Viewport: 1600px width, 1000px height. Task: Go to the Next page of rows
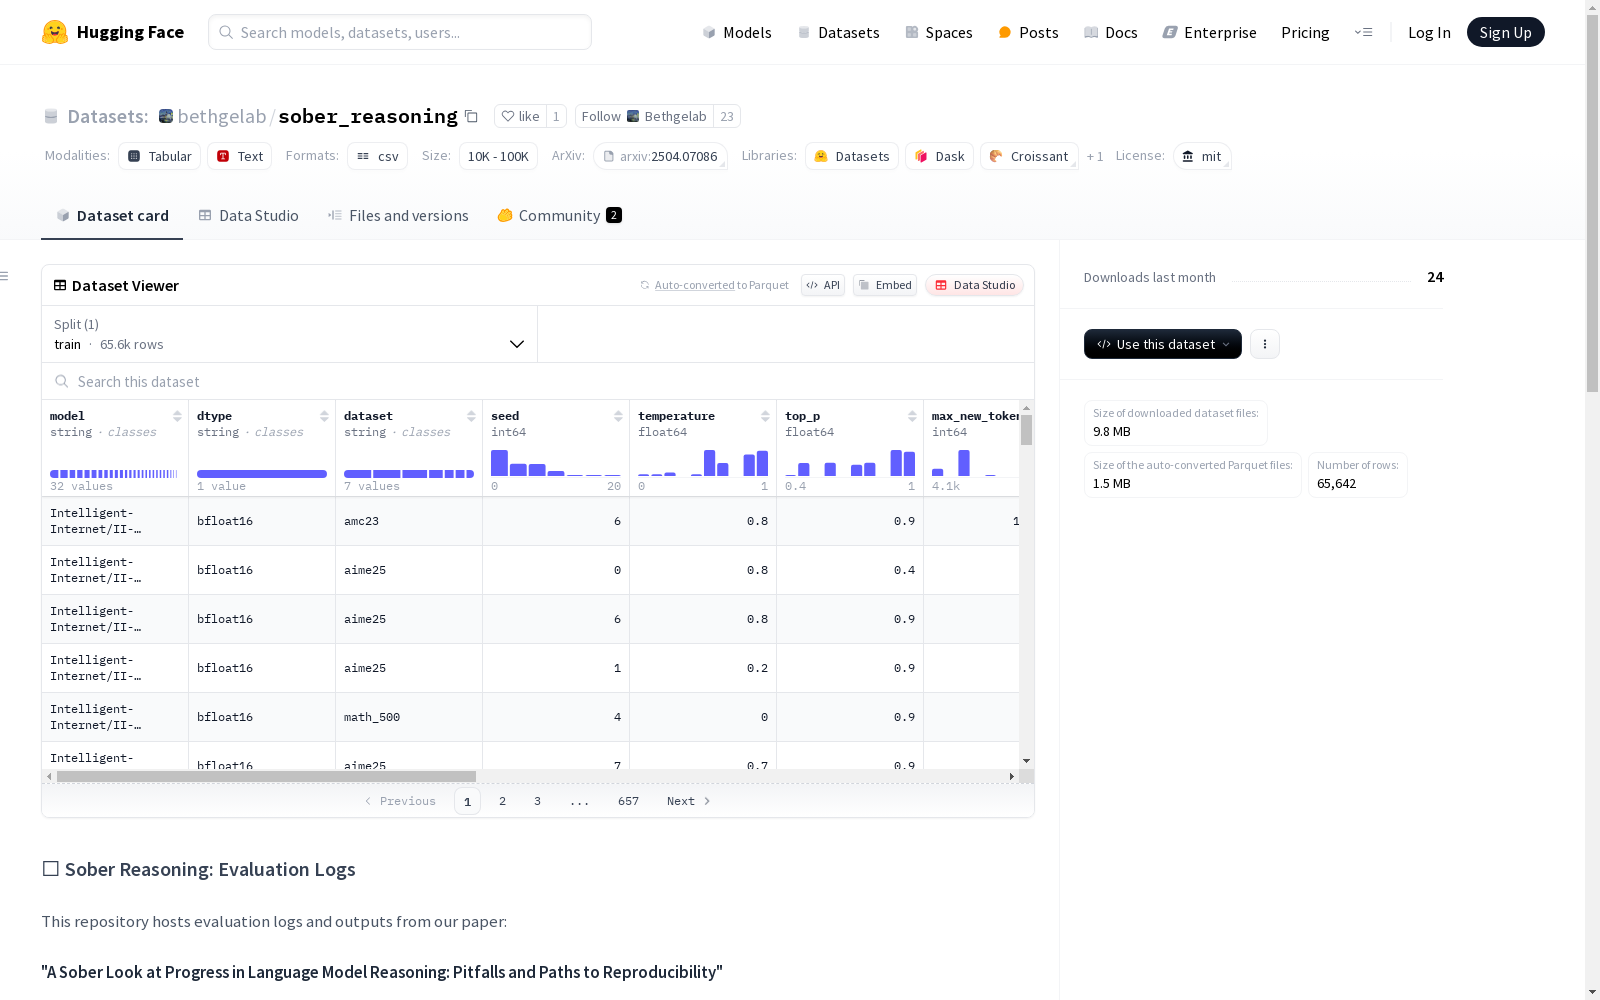[689, 801]
